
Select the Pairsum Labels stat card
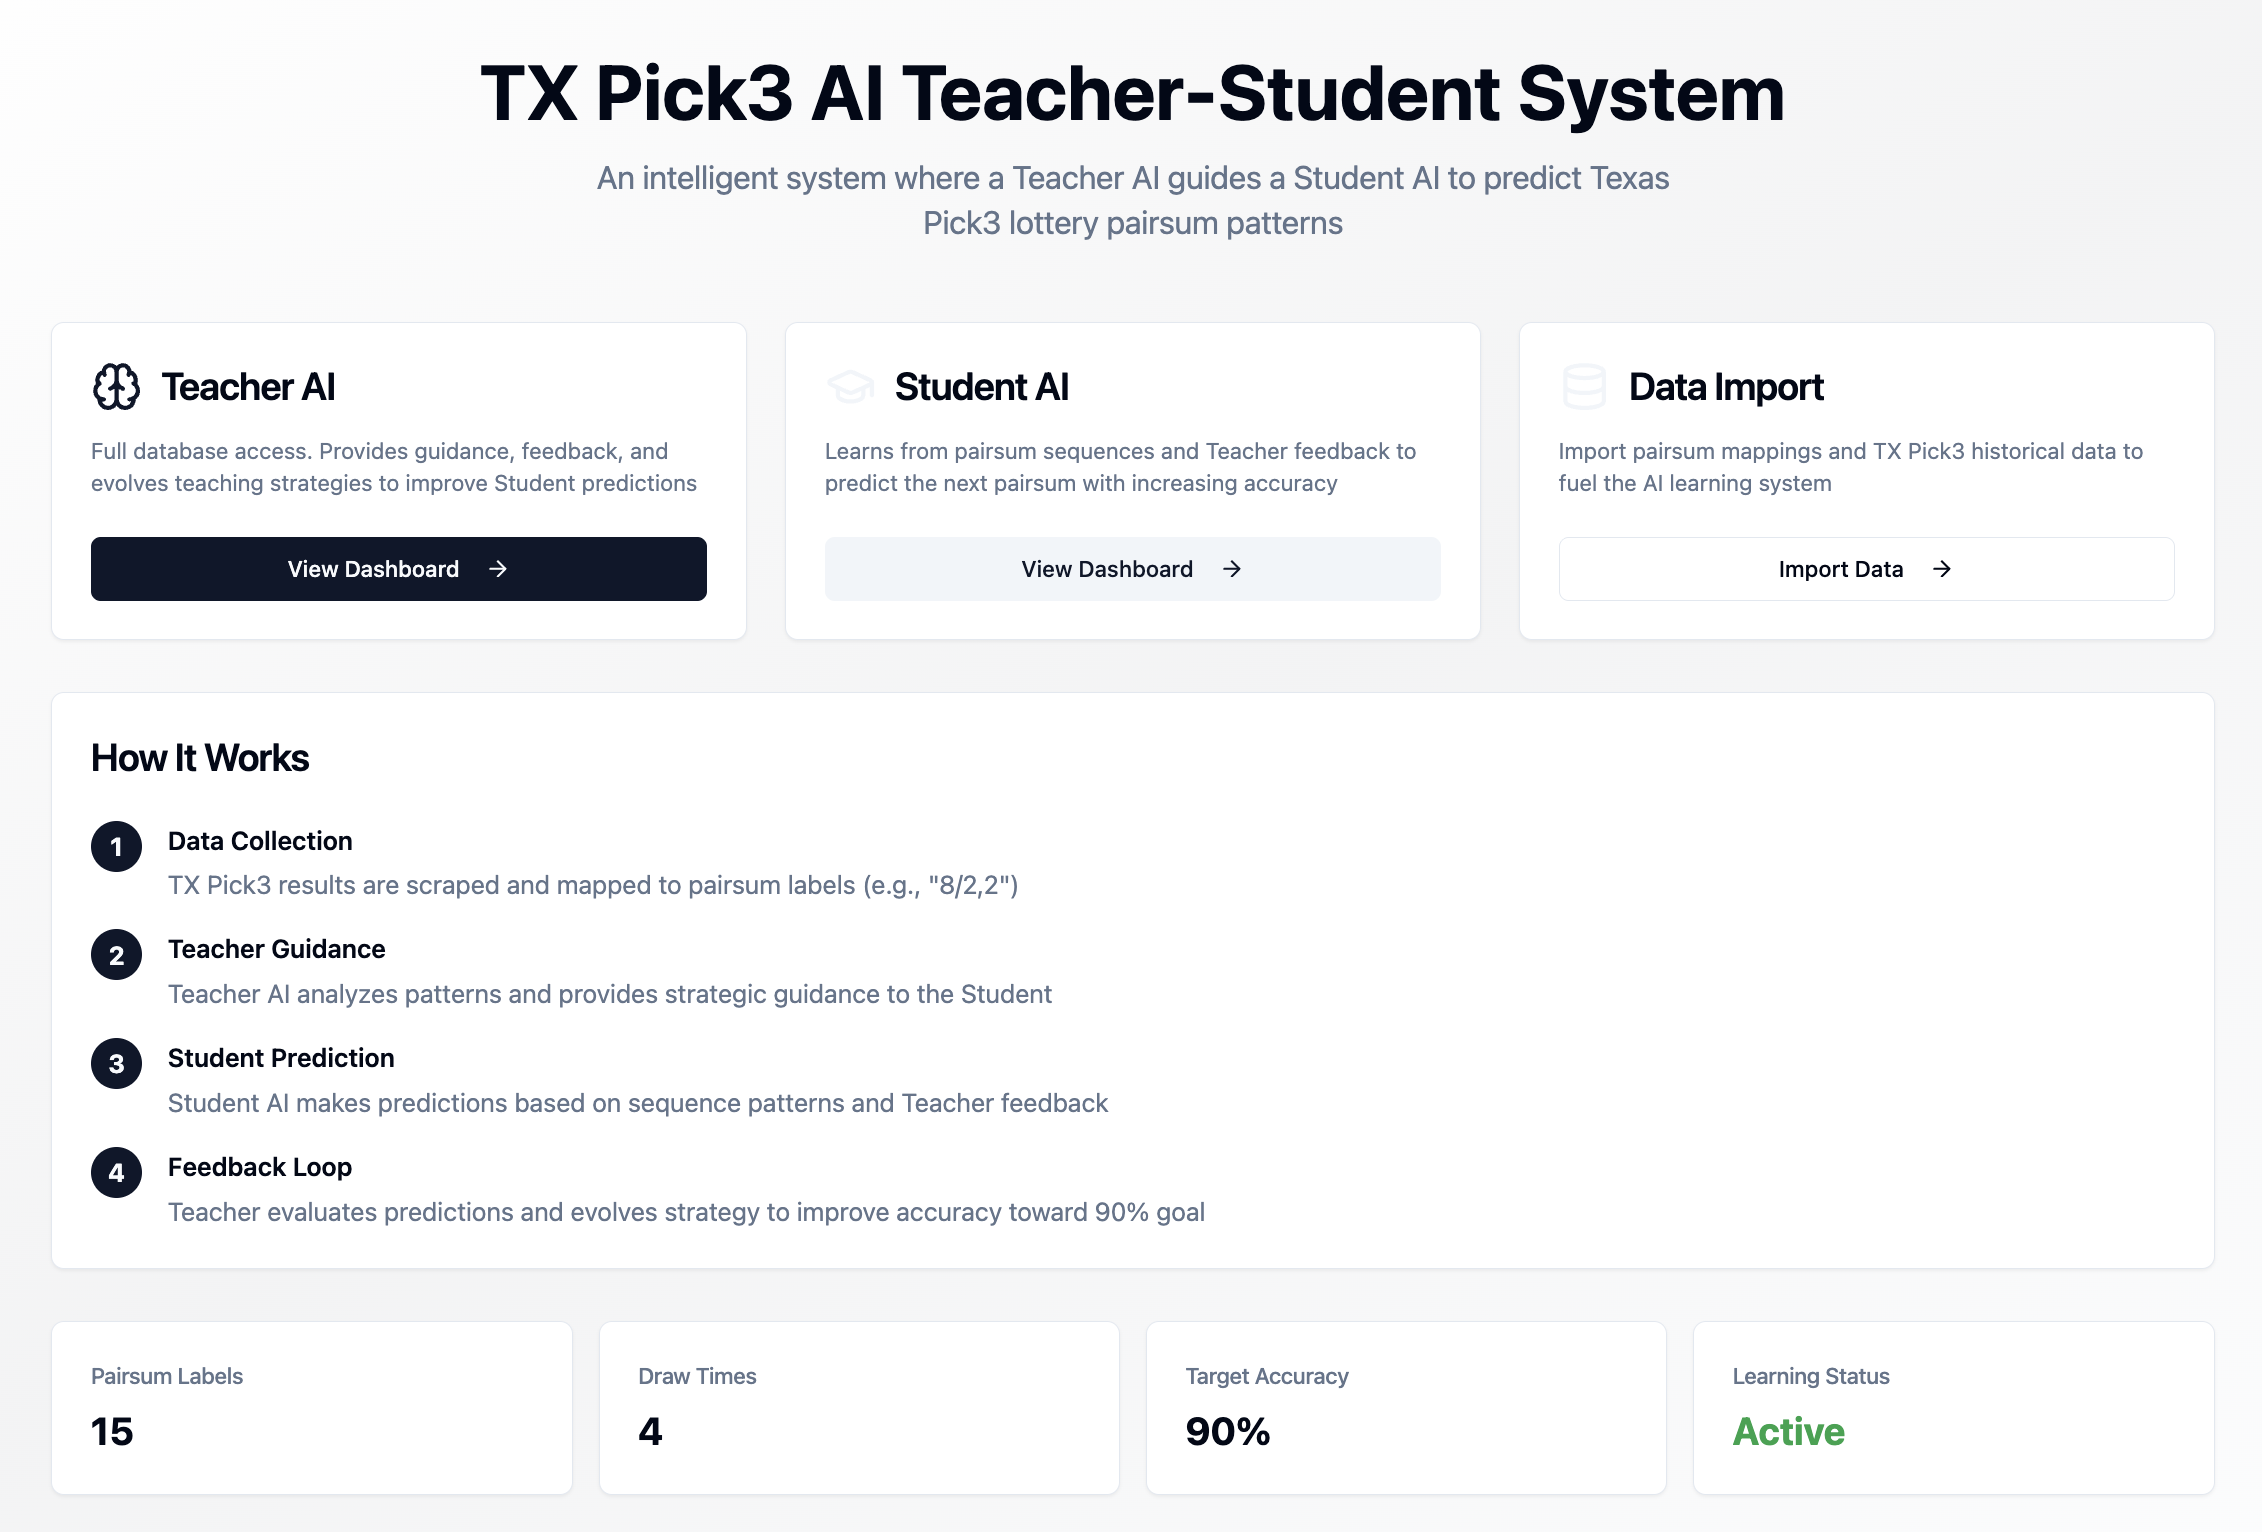point(312,1408)
